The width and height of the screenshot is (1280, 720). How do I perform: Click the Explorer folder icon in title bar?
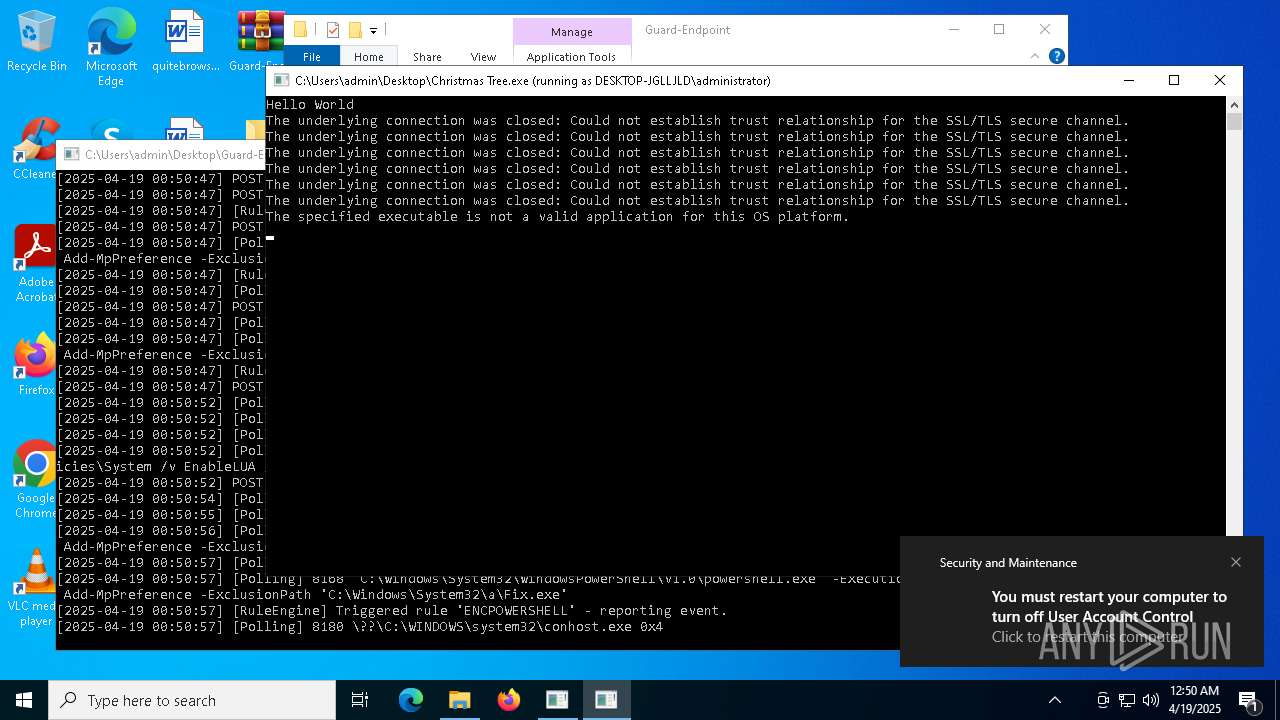click(x=300, y=30)
